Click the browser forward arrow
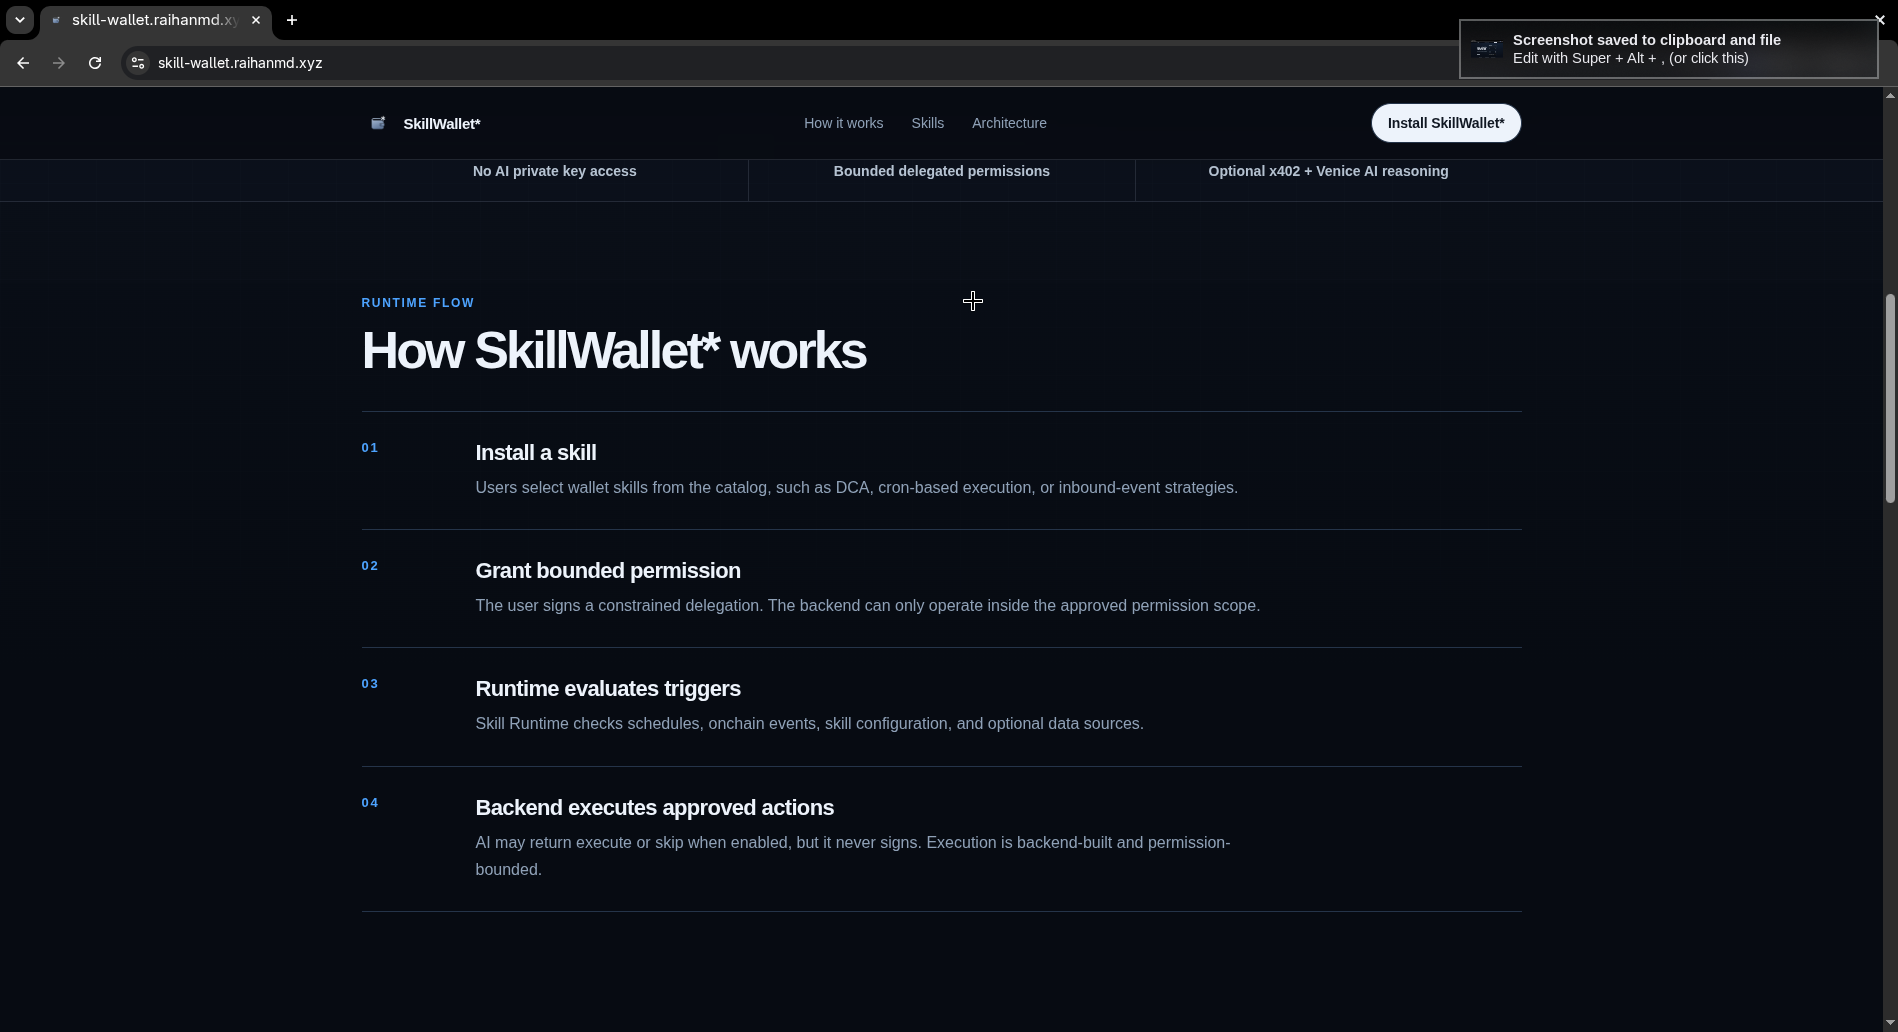This screenshot has height=1032, width=1898. [x=59, y=63]
